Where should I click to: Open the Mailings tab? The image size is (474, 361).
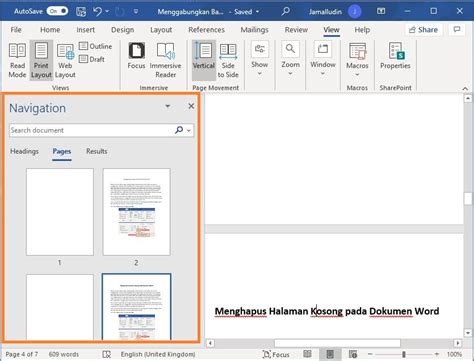254,30
